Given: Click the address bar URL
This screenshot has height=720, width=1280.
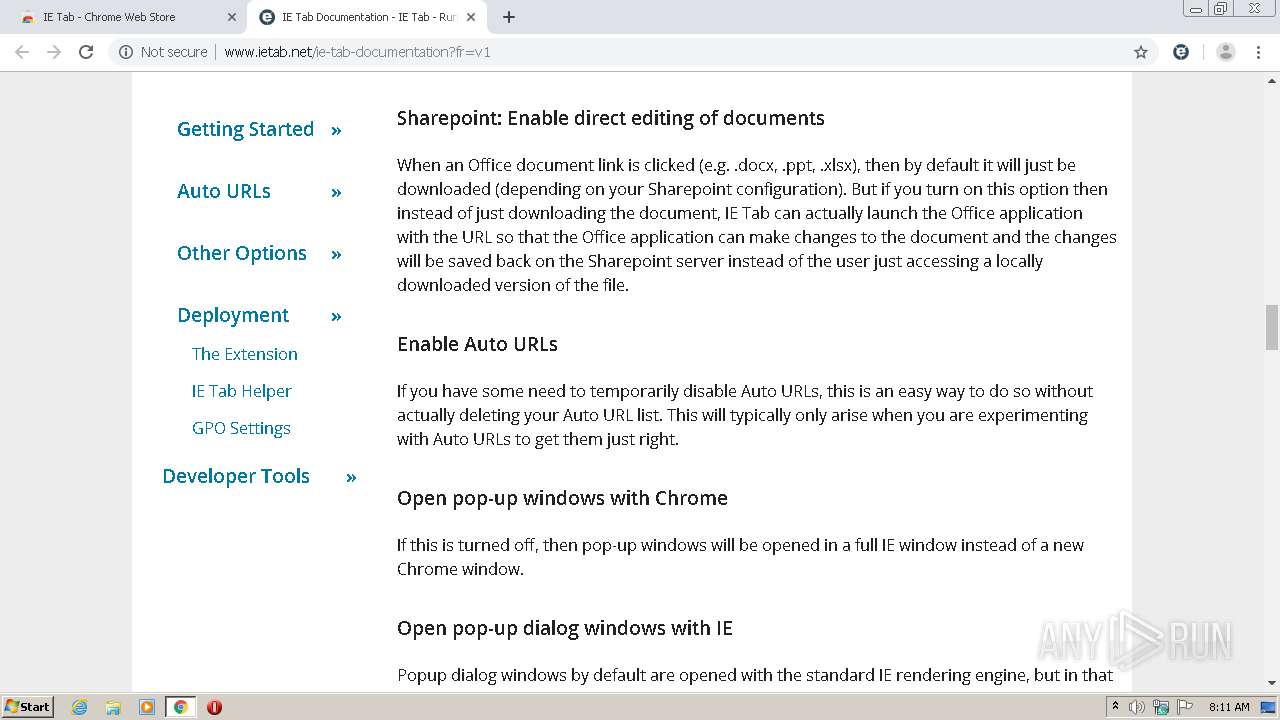Looking at the screenshot, I should click(x=357, y=52).
